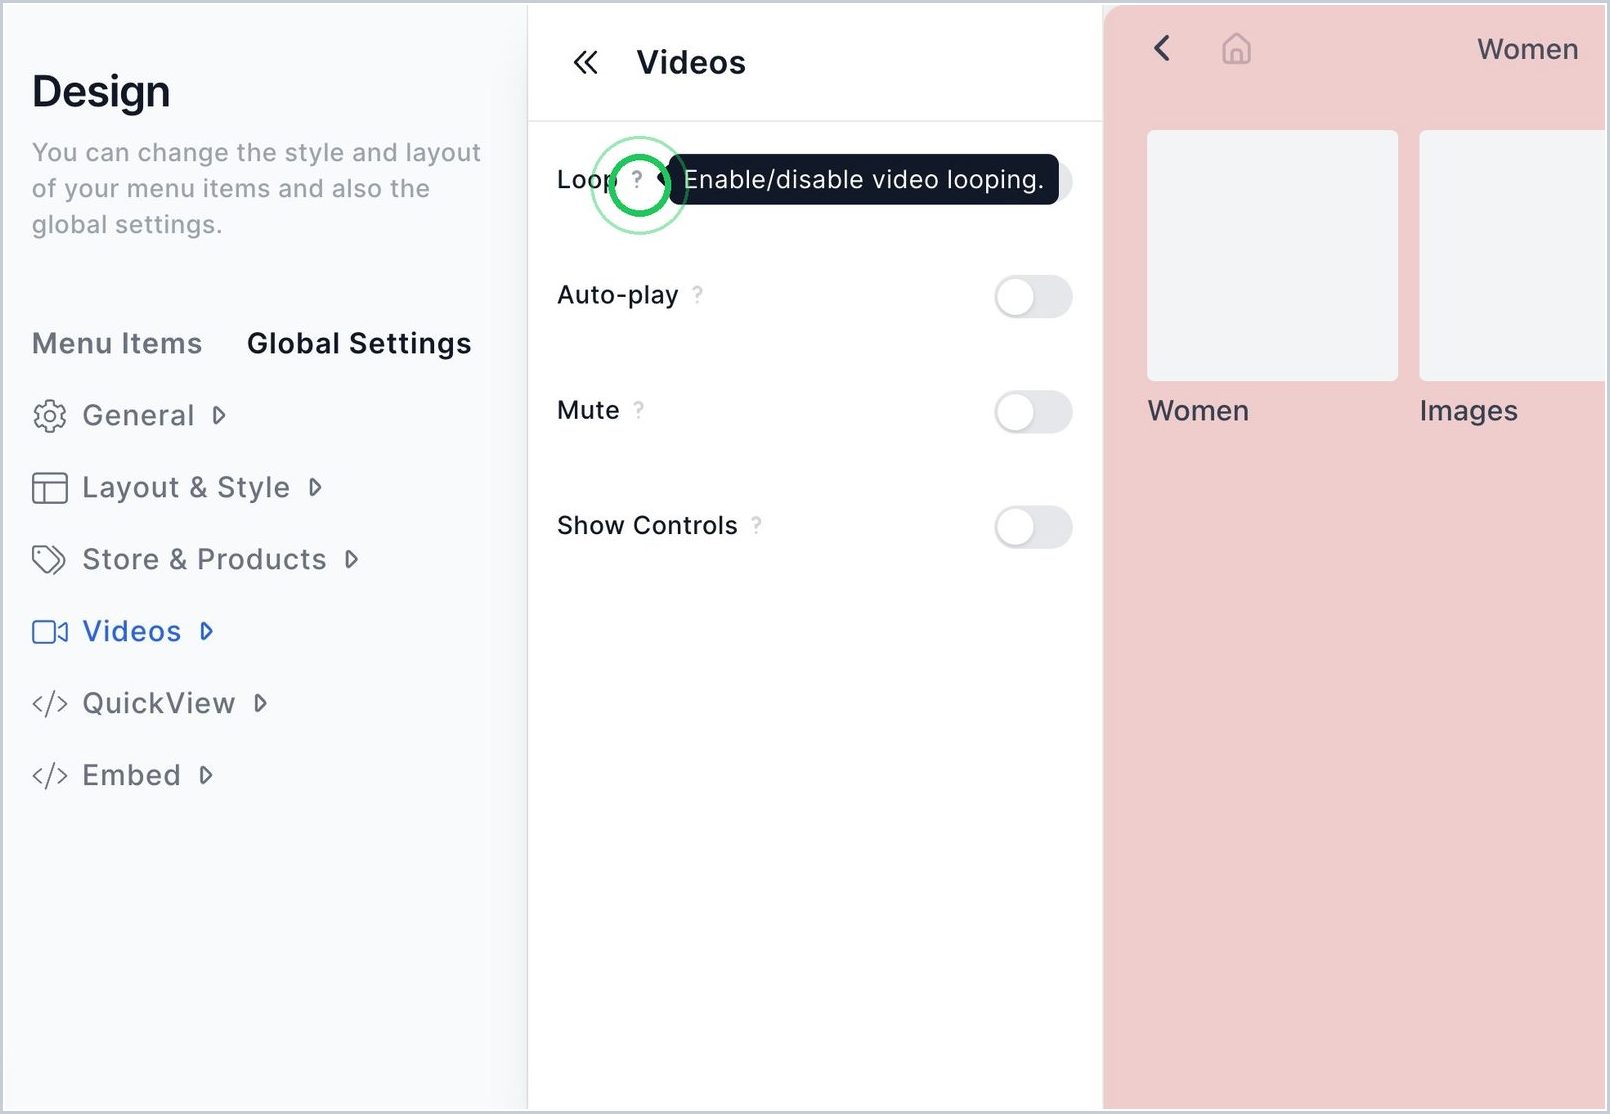Click the Auto-play label
The image size is (1610, 1114).
(618, 295)
